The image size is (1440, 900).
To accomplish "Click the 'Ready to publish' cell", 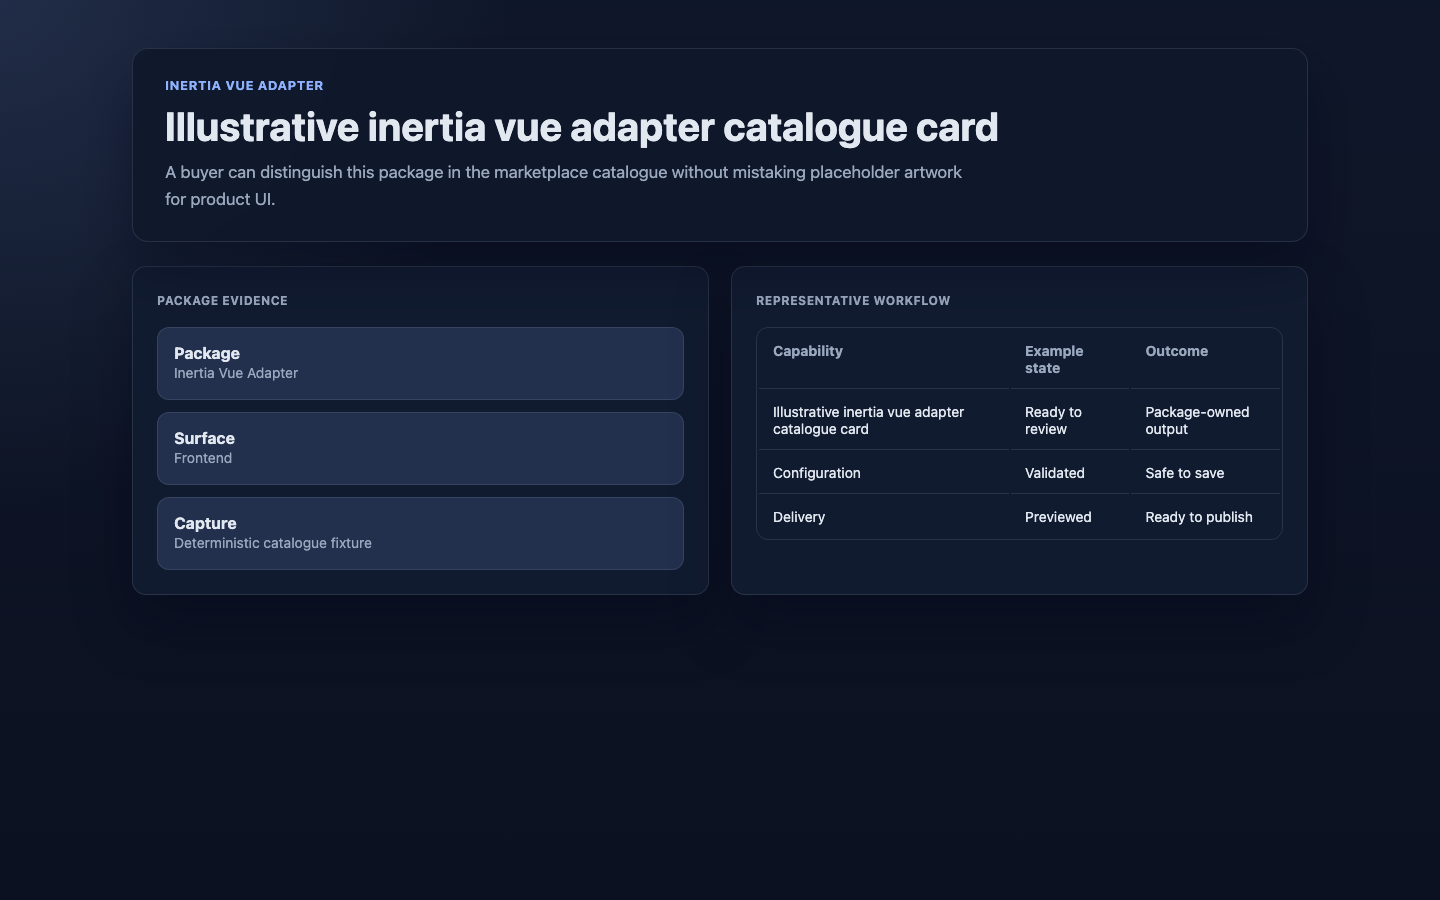I will click(x=1205, y=517).
